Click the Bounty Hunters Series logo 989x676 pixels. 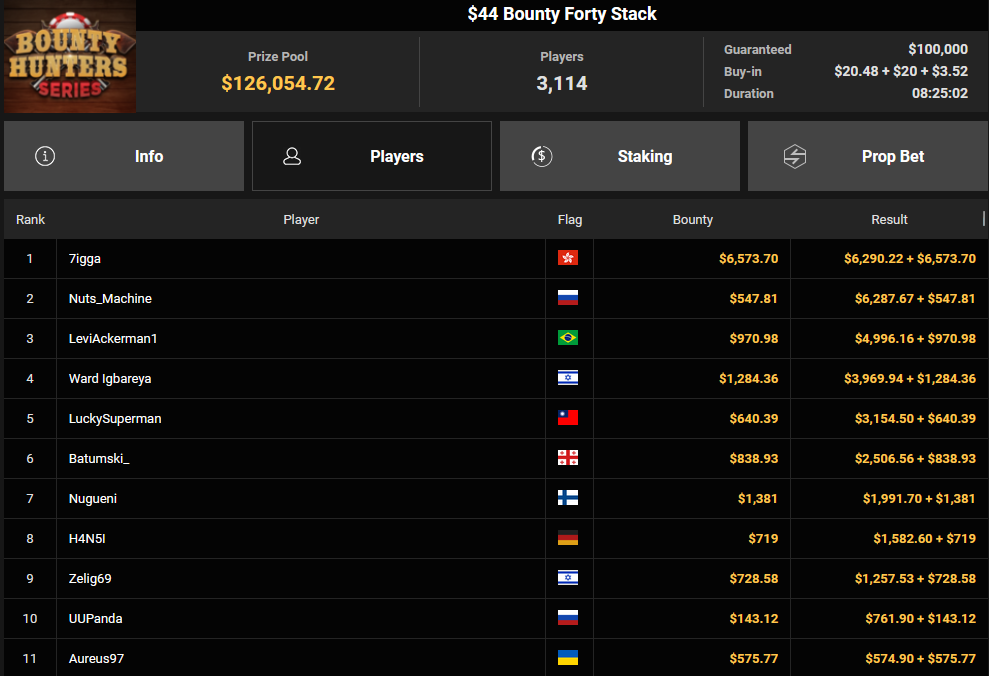pyautogui.click(x=69, y=56)
